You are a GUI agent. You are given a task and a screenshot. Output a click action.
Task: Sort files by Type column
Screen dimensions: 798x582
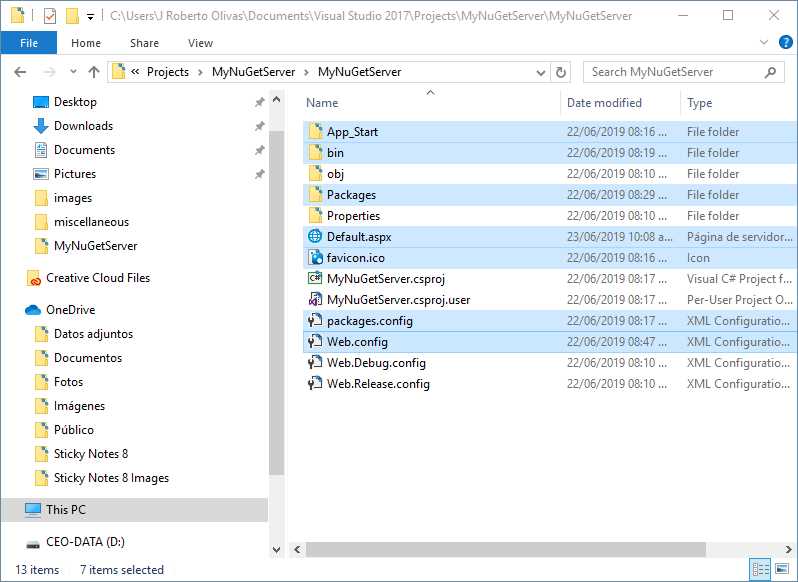coord(699,103)
